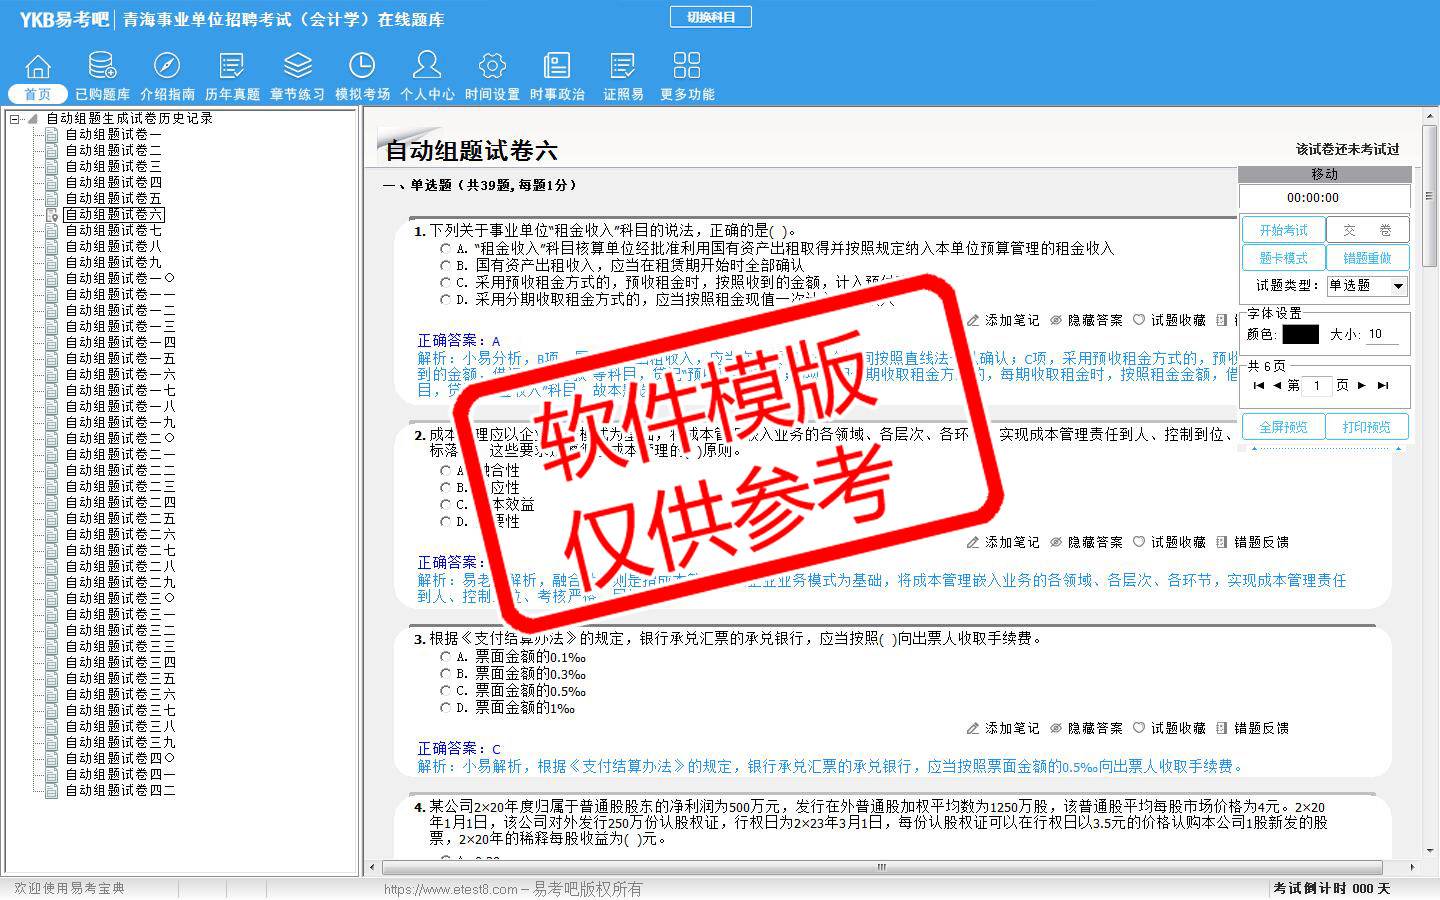Click the 开始考试 button
This screenshot has width=1440, height=900.
coord(1283,230)
